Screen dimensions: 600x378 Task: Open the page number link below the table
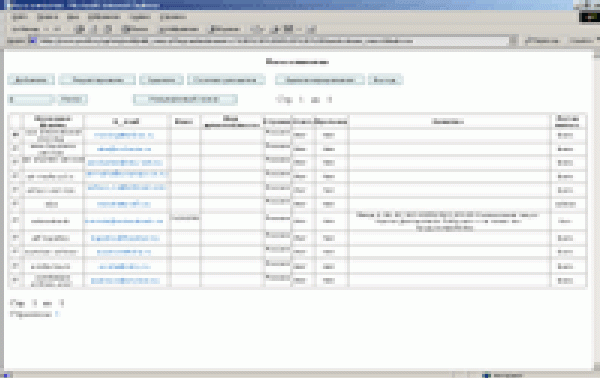[57, 314]
